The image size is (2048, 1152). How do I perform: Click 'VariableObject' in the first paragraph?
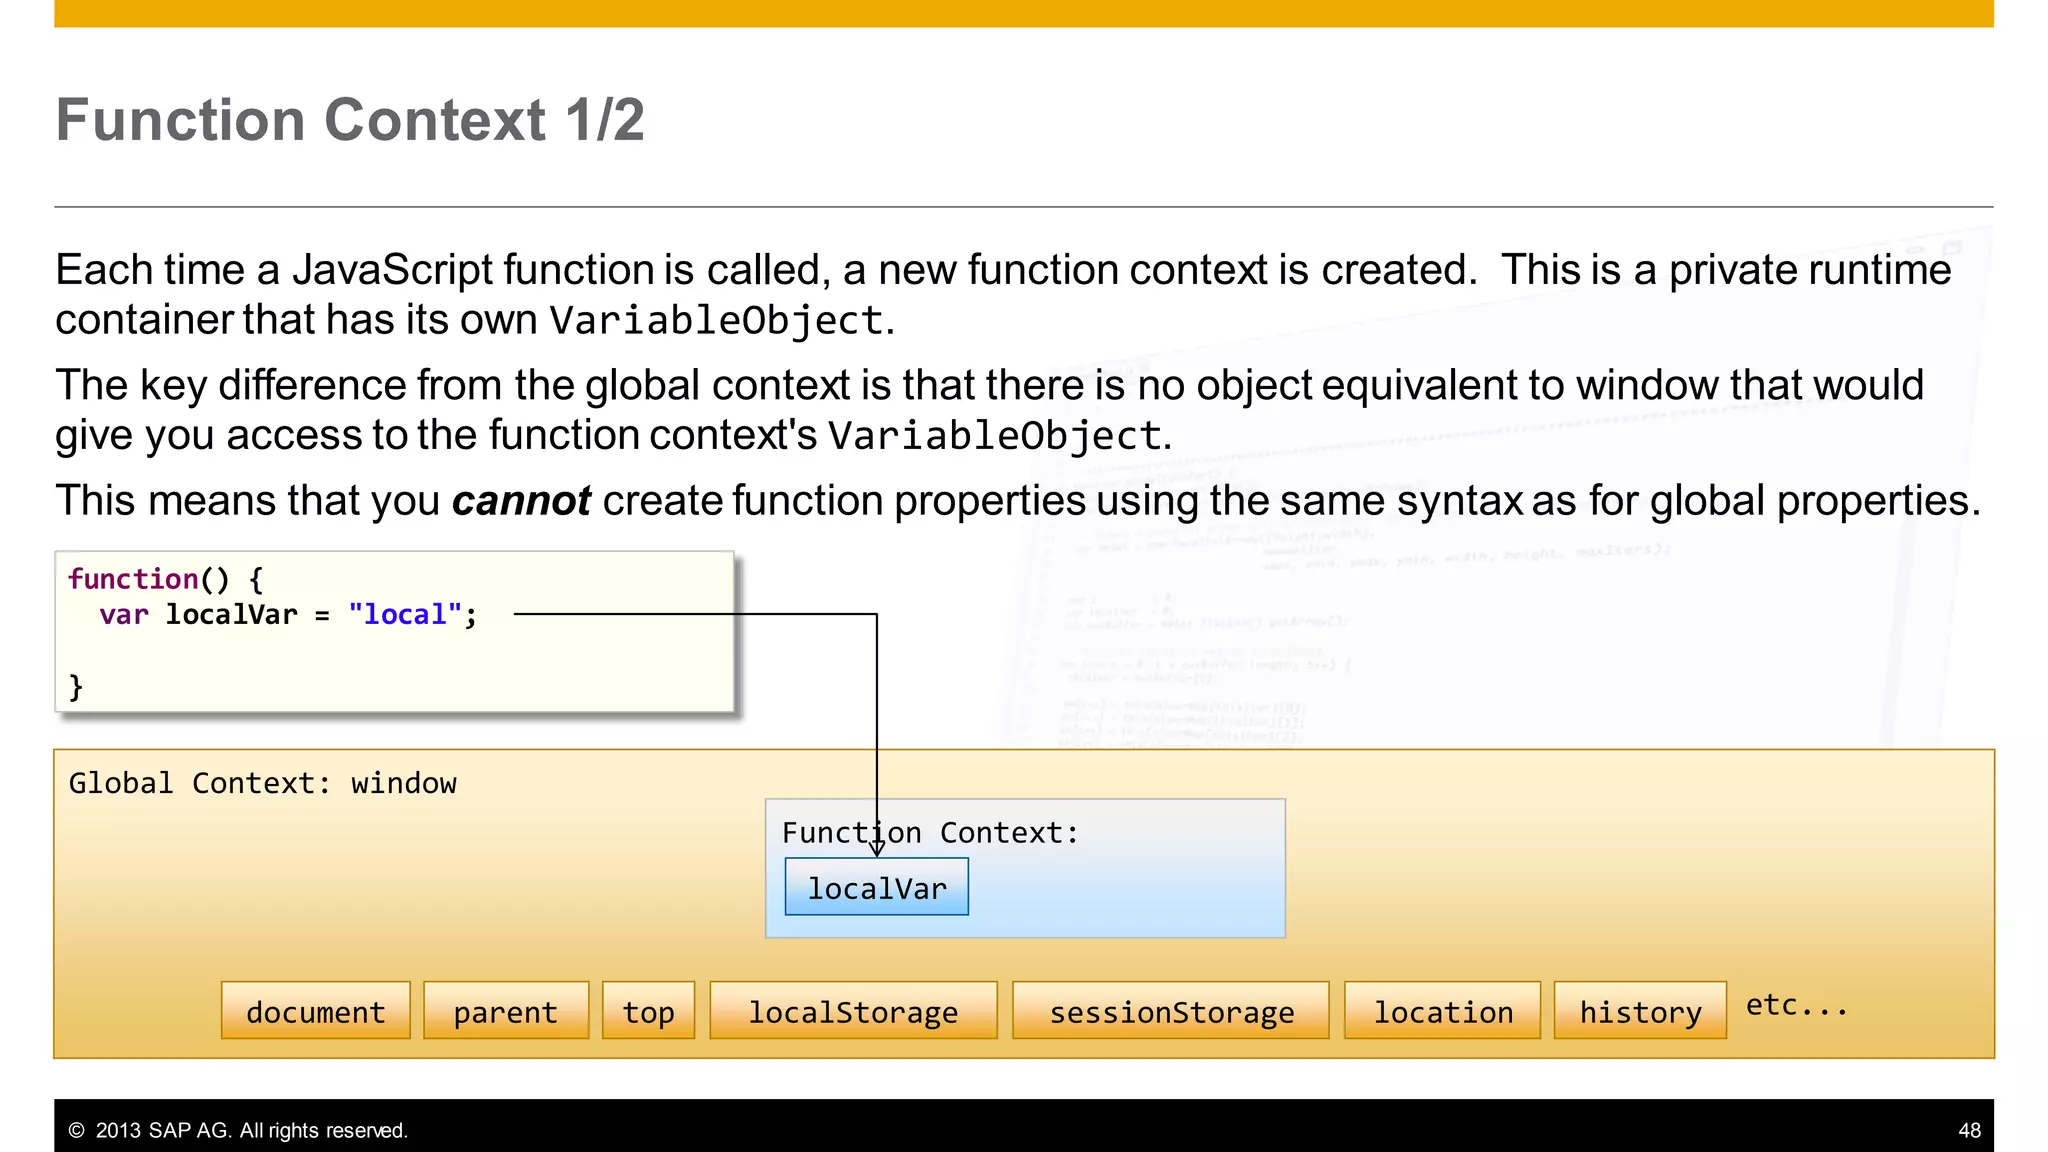717,321
